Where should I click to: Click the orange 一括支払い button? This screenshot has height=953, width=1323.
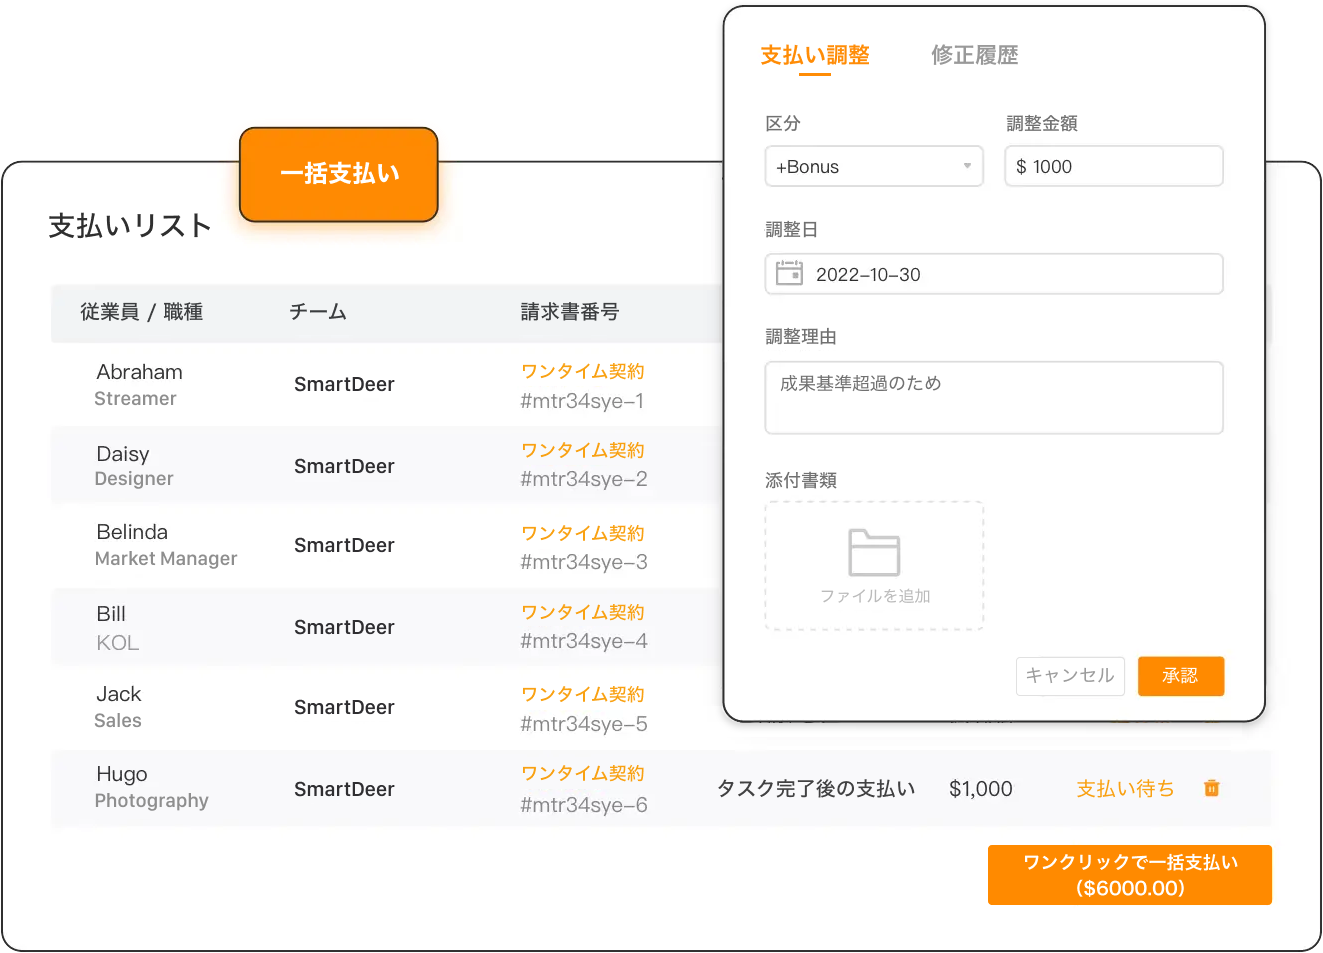(338, 174)
